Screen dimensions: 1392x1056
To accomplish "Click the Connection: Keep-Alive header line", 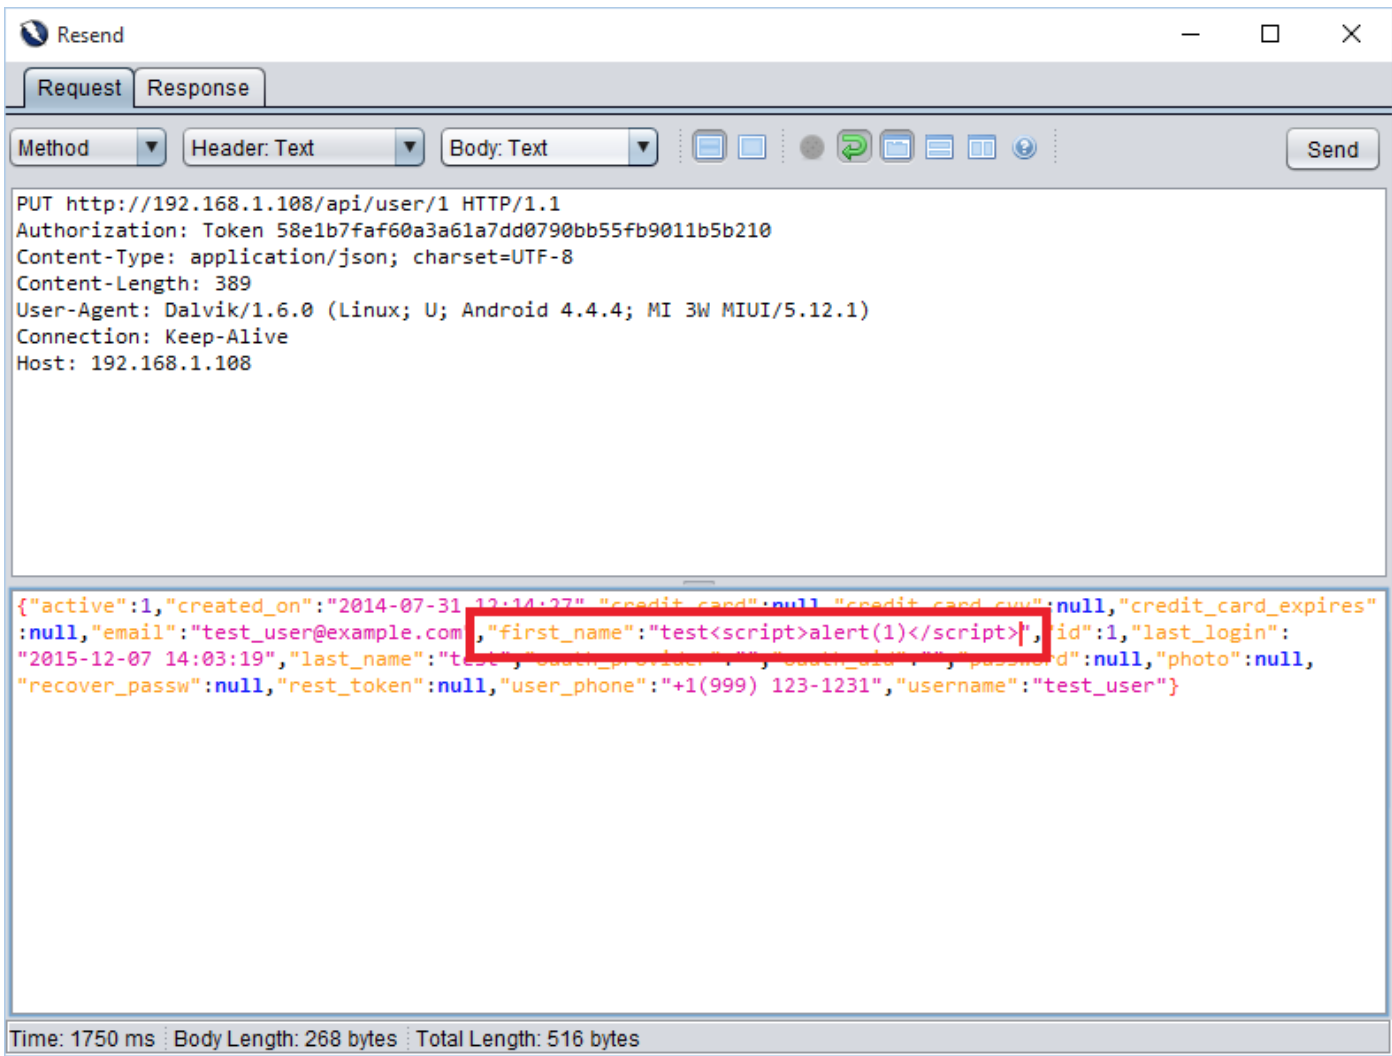I will 152,336.
